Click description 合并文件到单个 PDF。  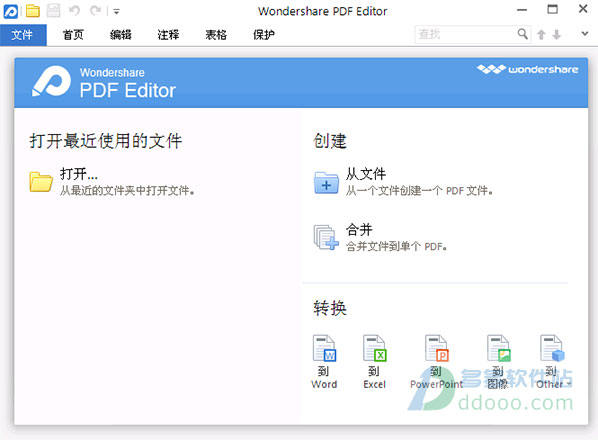396,246
